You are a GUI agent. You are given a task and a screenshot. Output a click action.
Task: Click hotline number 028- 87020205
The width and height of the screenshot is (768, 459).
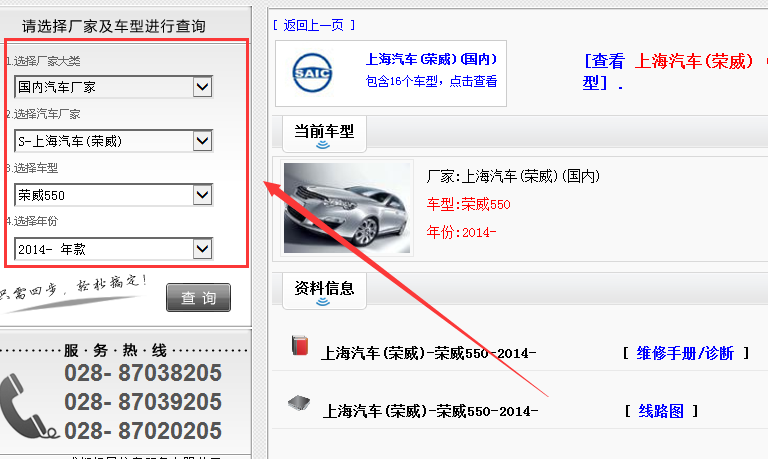click(x=143, y=431)
